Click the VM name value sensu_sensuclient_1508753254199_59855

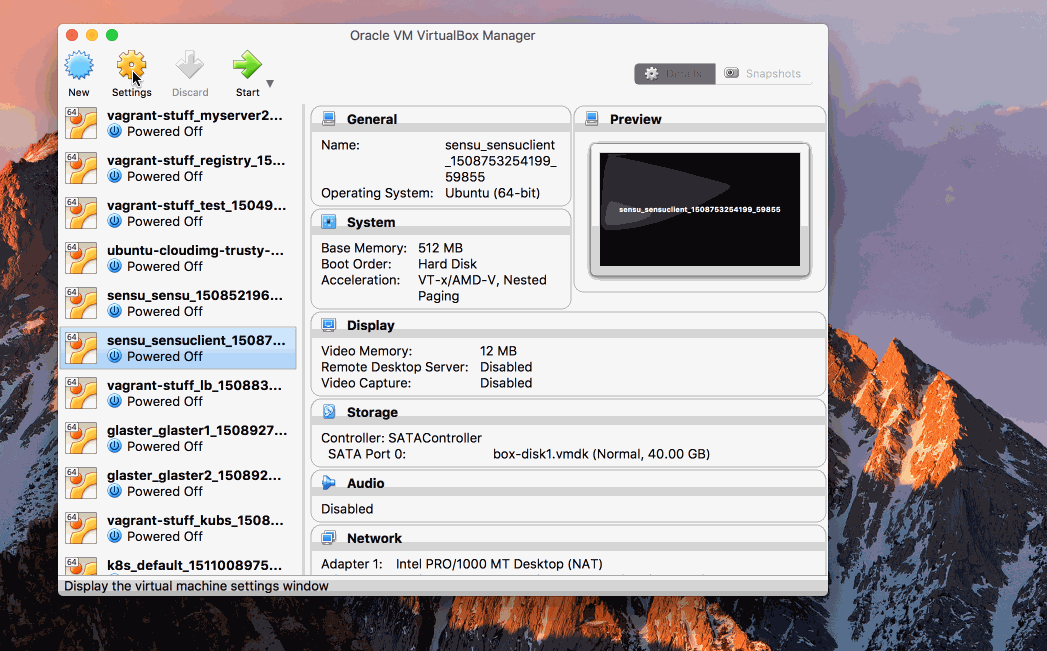501,161
